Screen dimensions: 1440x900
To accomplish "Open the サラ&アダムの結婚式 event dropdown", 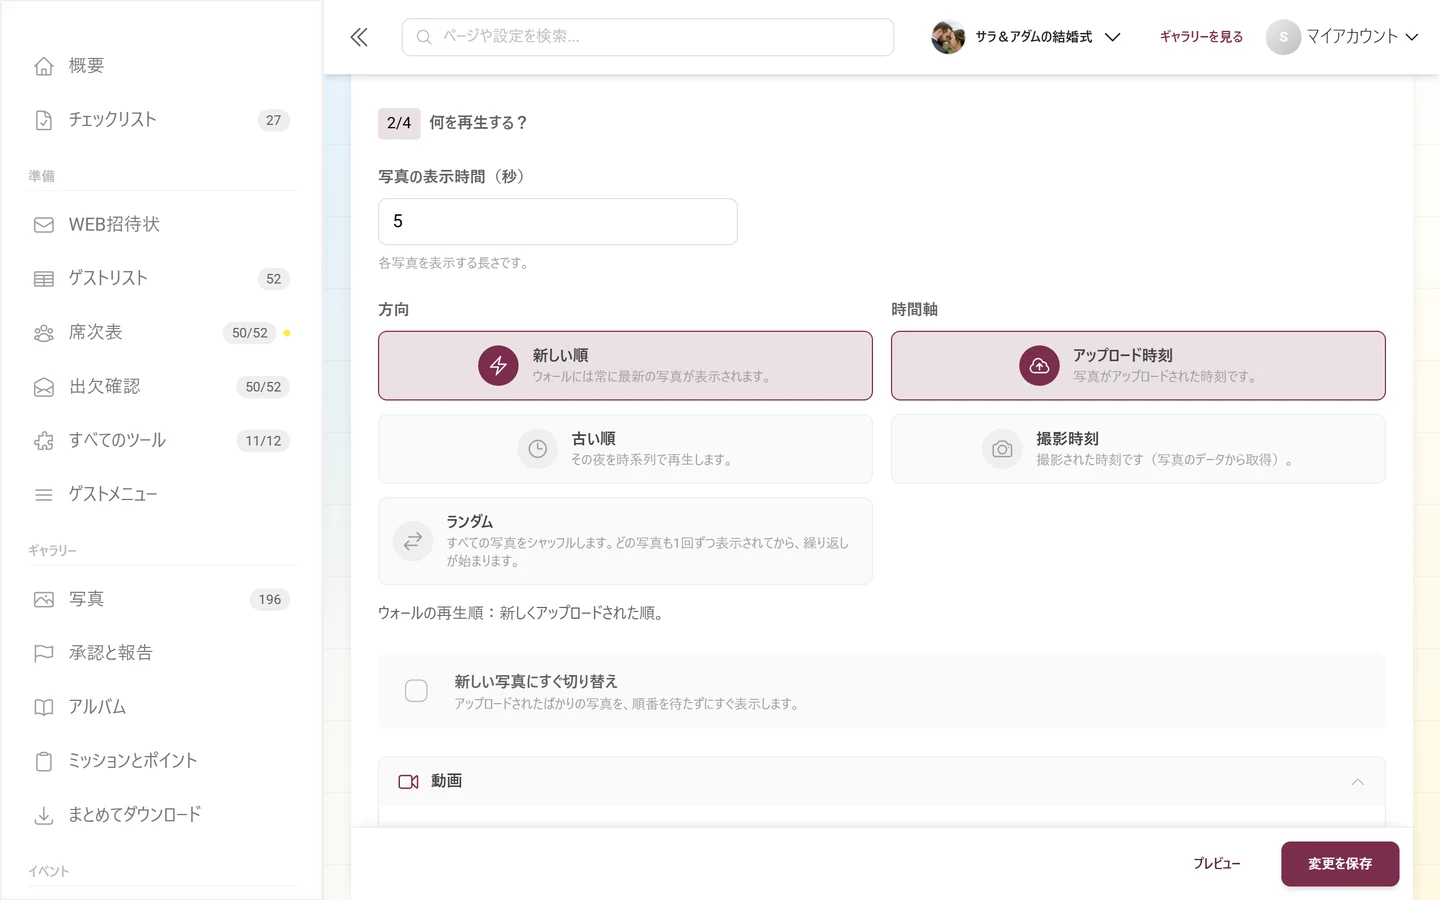I will 1026,37.
